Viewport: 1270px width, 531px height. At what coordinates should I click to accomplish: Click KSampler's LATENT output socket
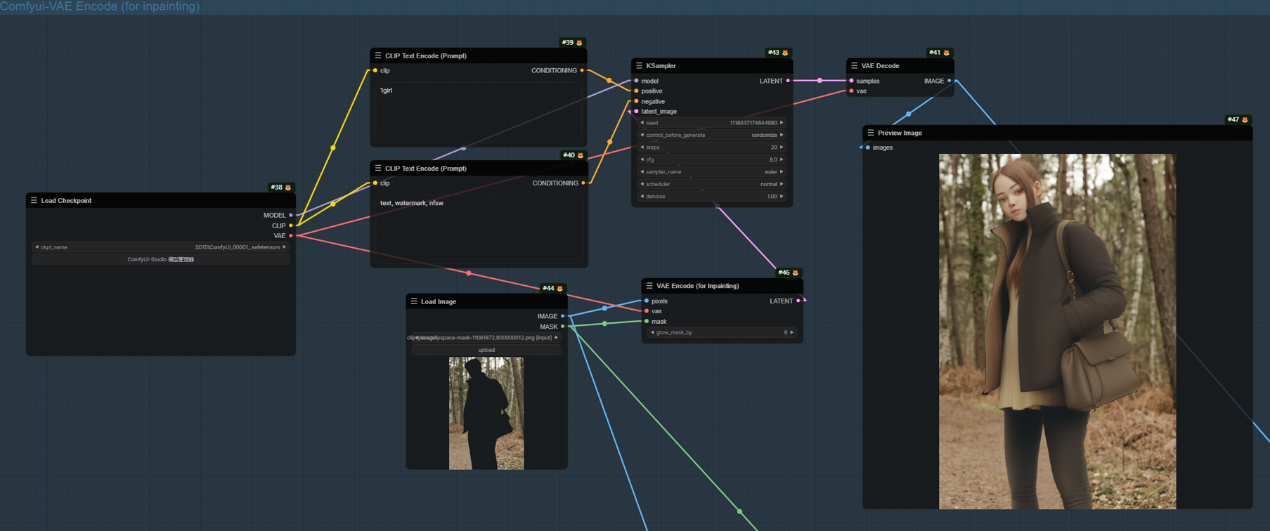788,81
